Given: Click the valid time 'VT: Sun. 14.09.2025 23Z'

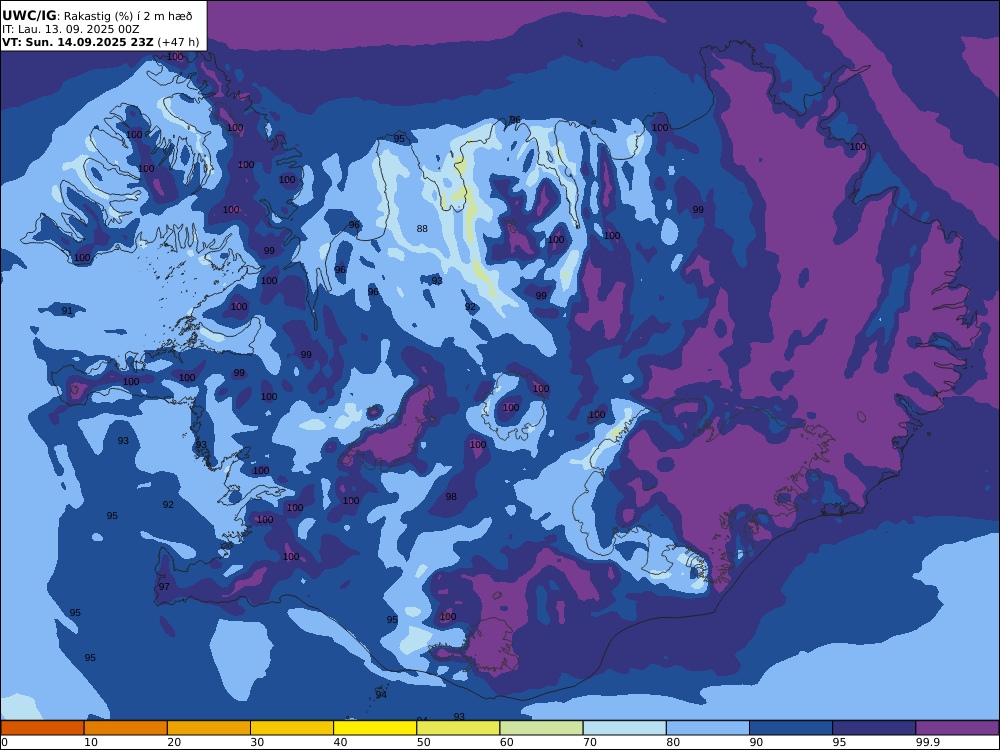Looking at the screenshot, I should click(78, 42).
